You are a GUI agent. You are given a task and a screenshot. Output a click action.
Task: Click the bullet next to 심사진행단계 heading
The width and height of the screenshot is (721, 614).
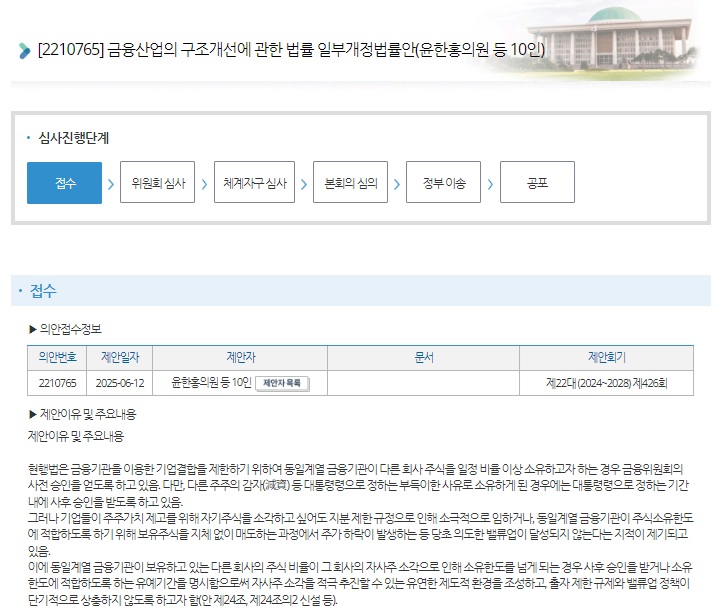[28, 137]
